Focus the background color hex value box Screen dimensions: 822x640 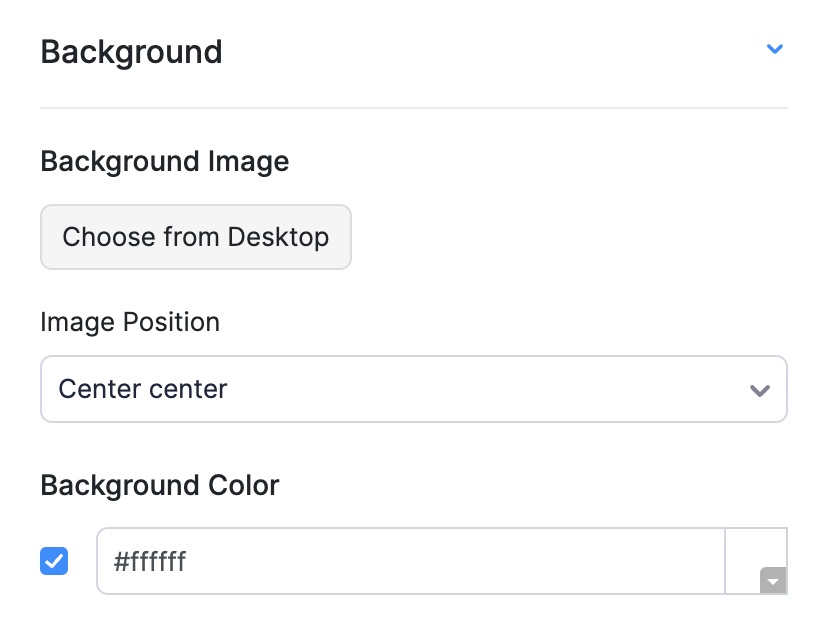click(x=410, y=561)
